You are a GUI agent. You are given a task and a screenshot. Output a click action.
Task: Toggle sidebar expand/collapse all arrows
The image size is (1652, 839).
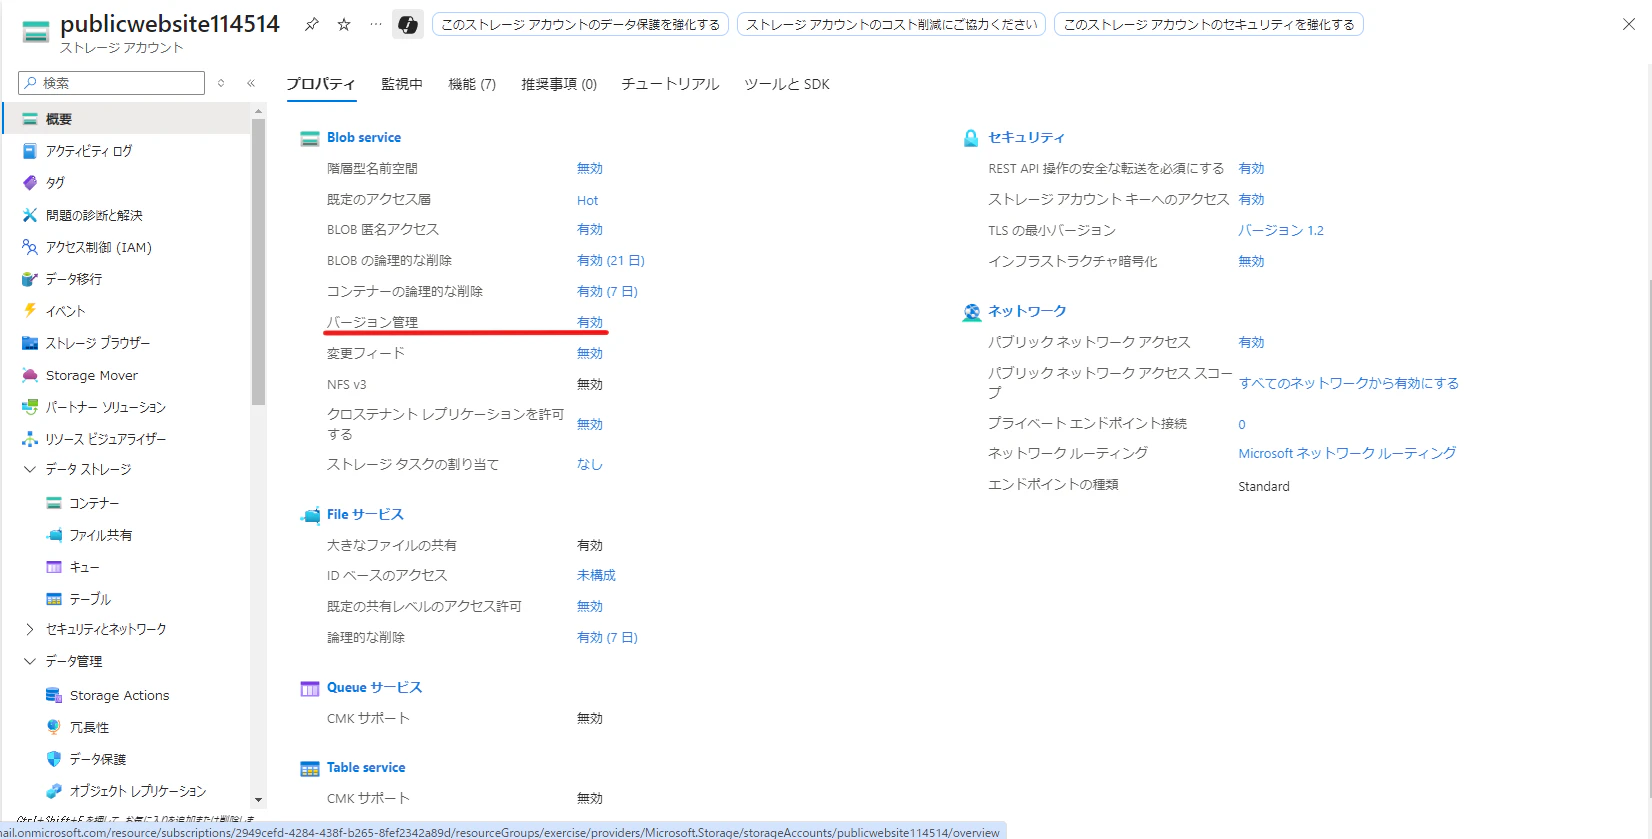point(221,83)
